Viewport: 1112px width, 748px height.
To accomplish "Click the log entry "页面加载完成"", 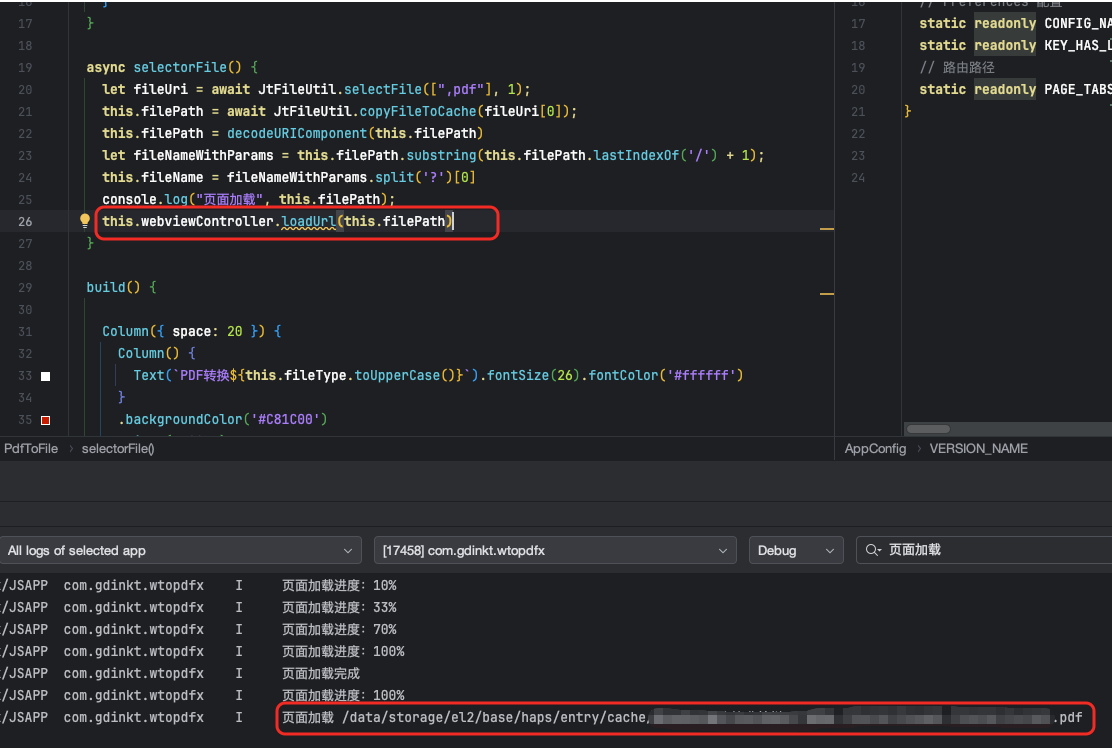I will coord(321,673).
